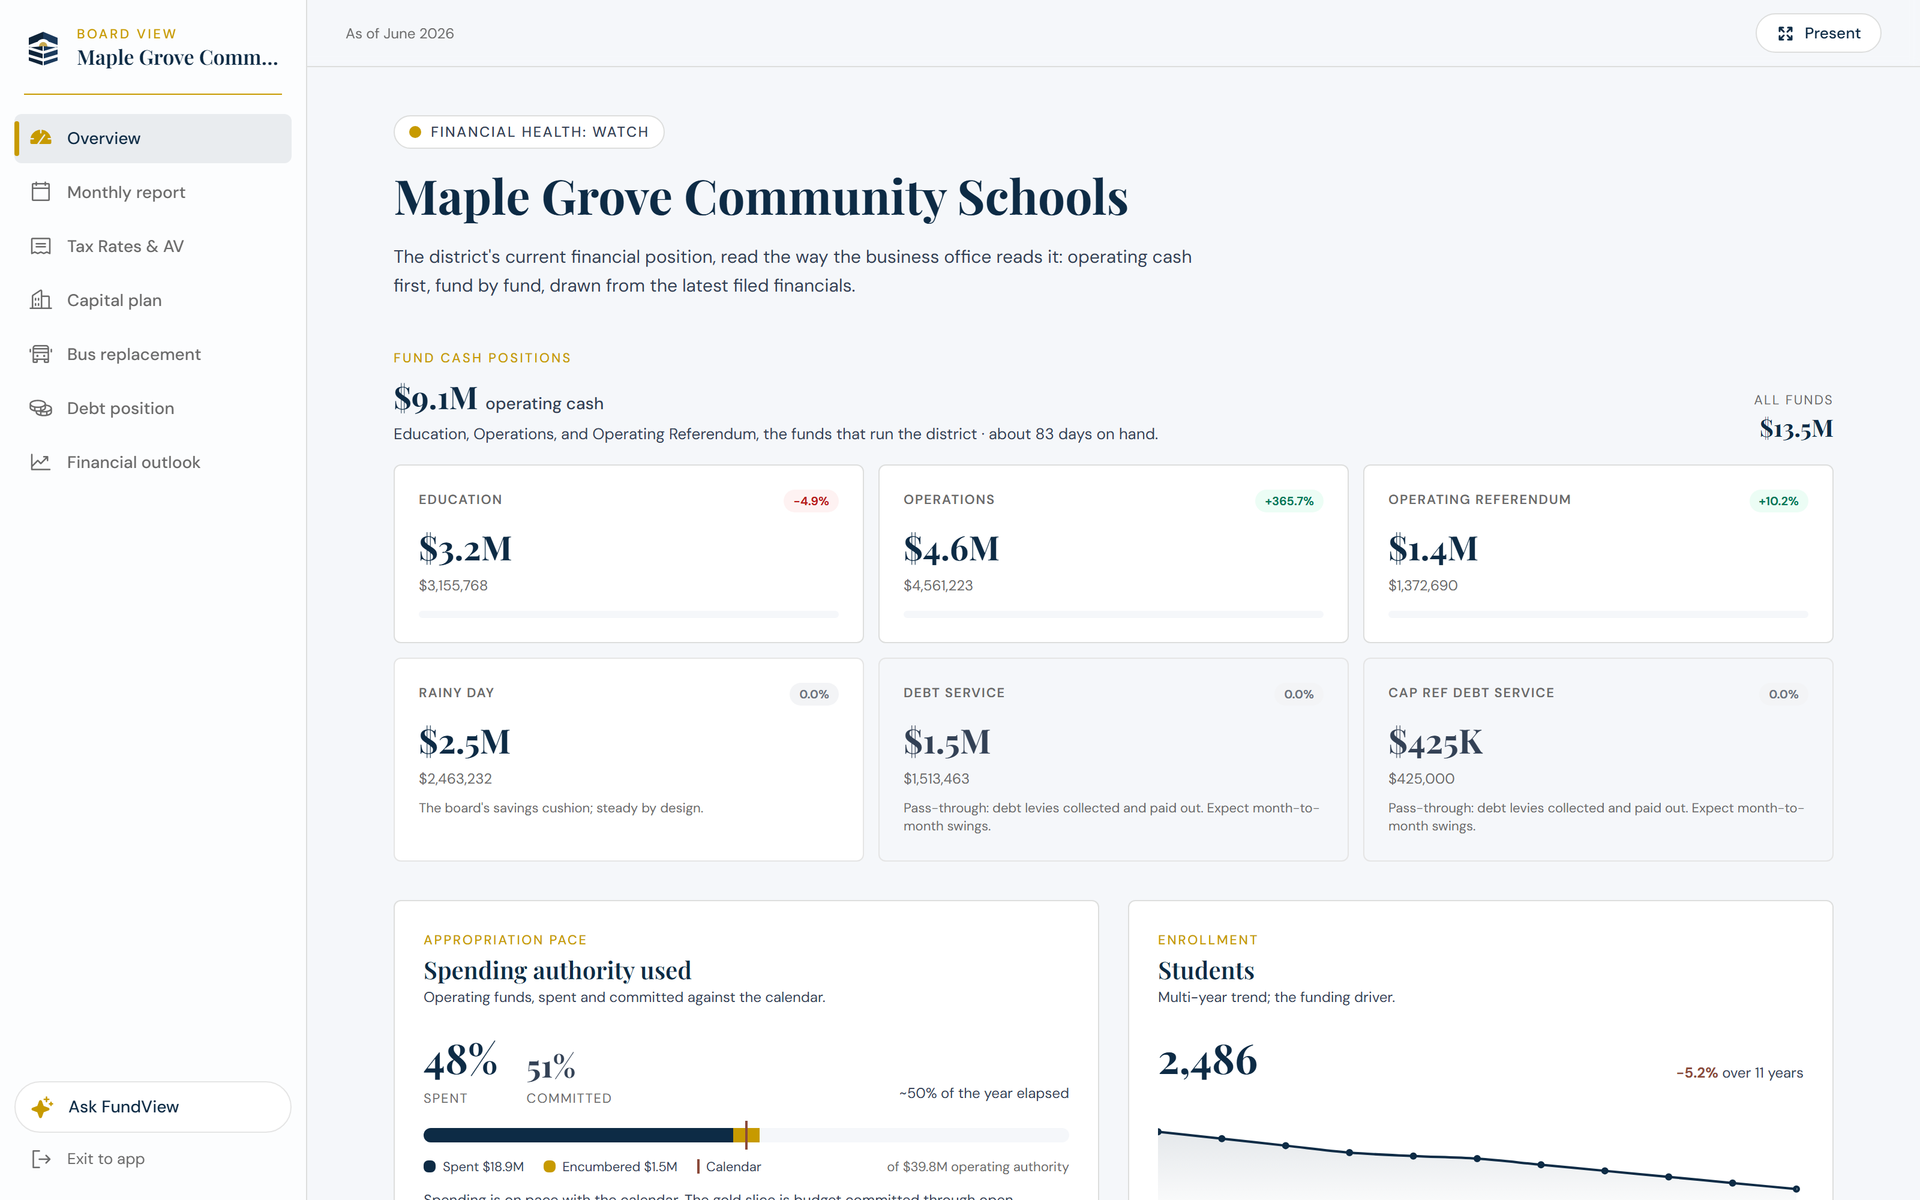
Task: Open the Debt Service fund card
Action: (1113, 759)
